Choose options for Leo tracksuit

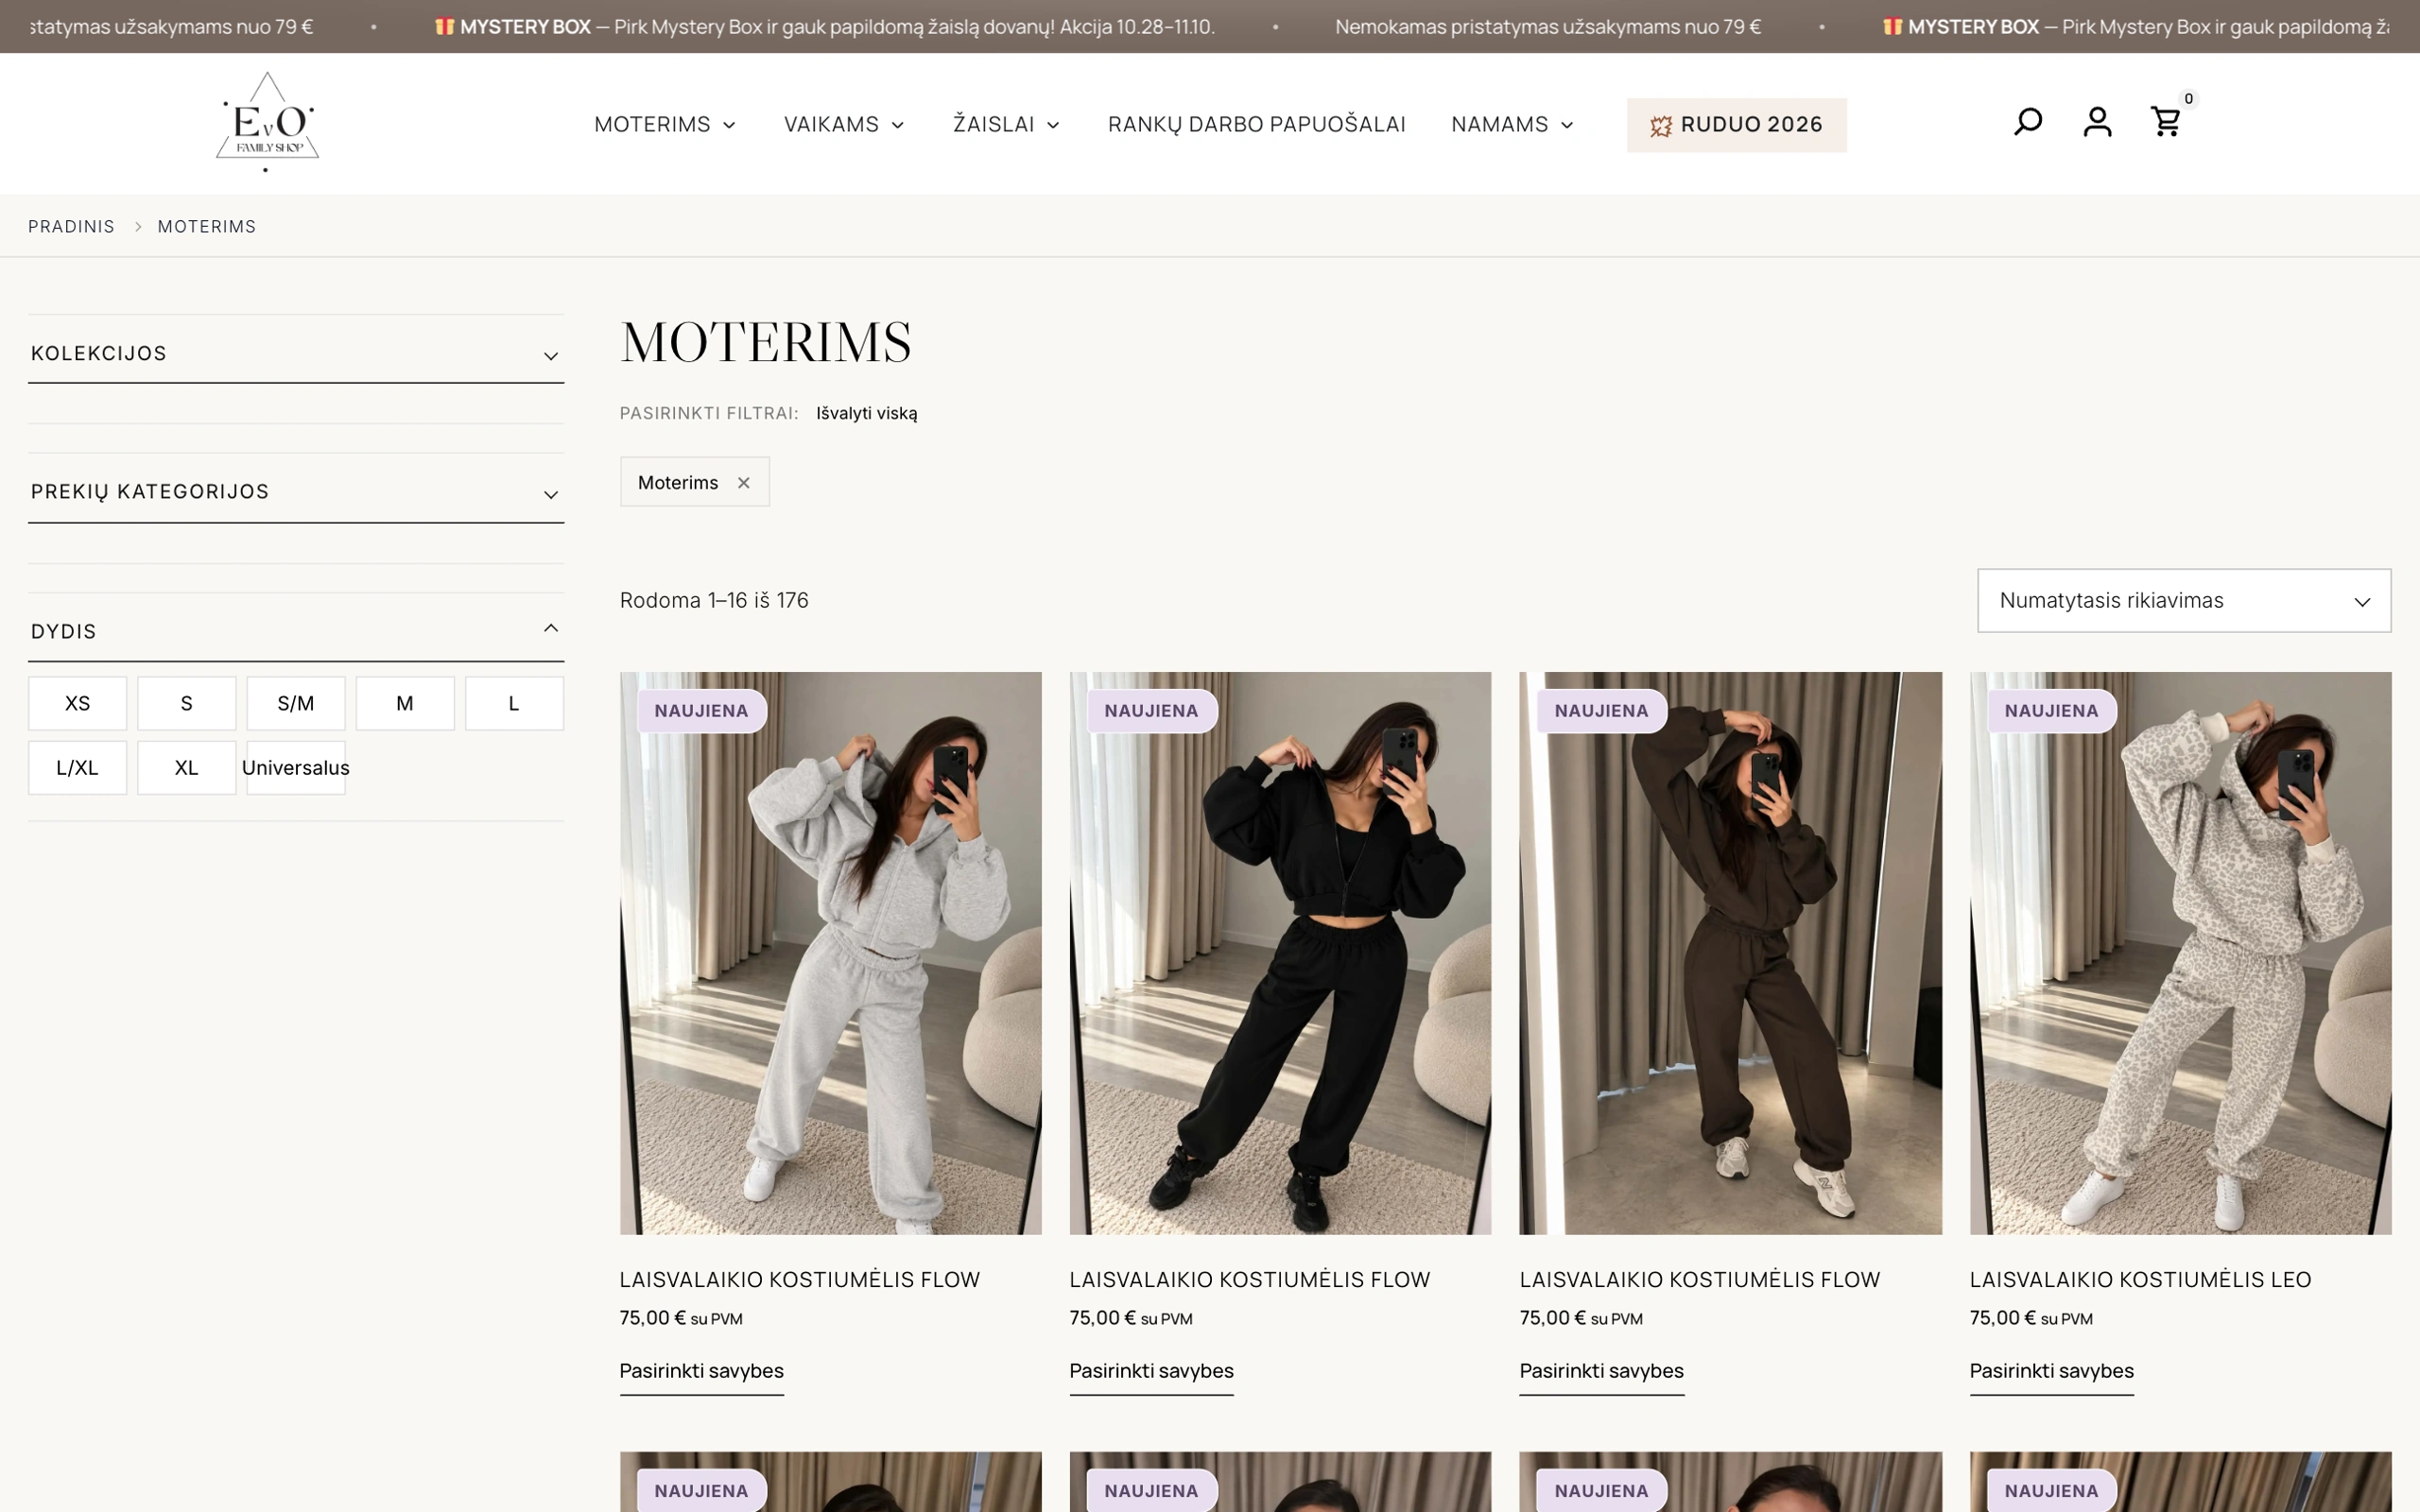[2051, 1372]
